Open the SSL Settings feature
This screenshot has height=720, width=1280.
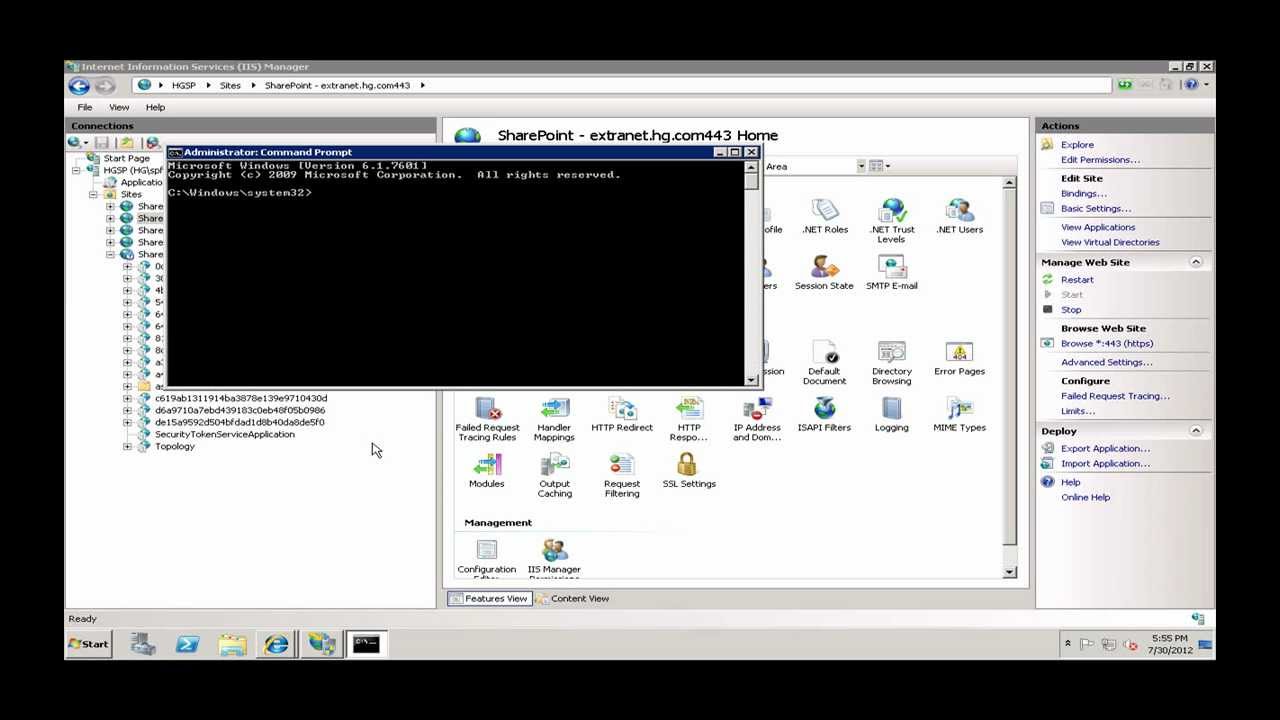click(x=689, y=471)
